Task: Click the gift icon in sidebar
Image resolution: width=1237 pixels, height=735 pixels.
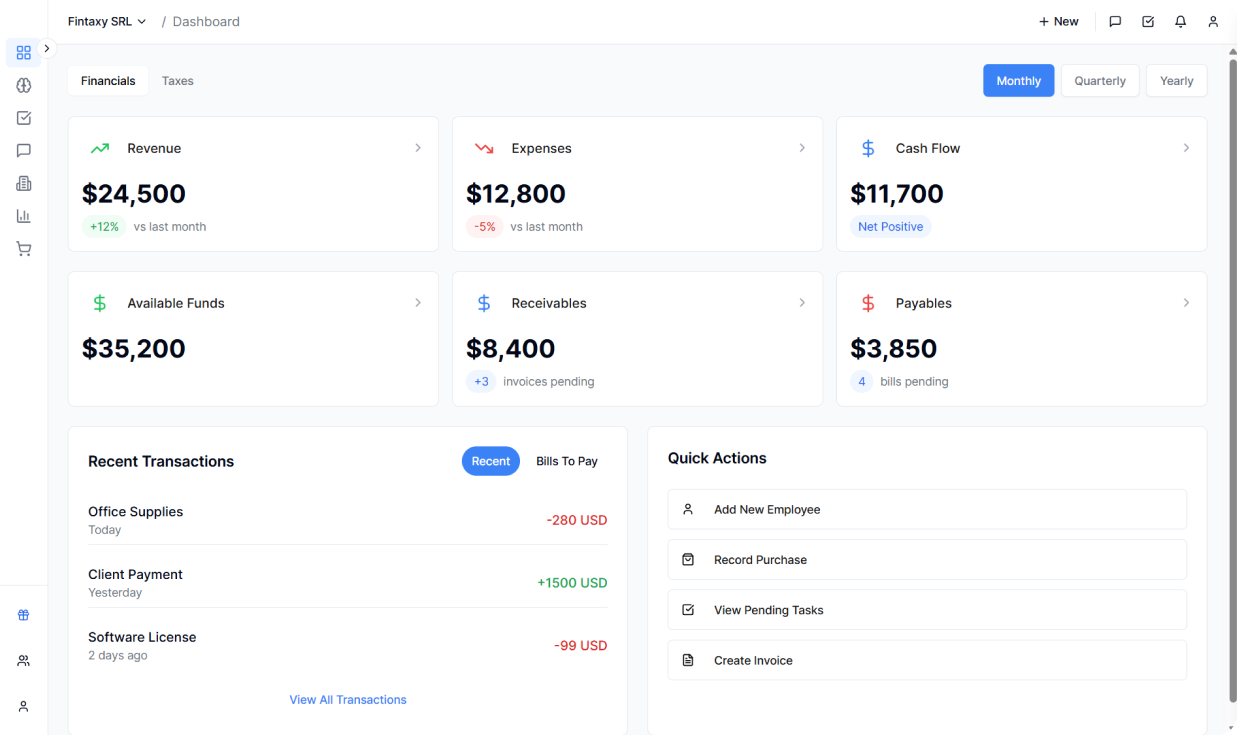Action: (x=24, y=615)
